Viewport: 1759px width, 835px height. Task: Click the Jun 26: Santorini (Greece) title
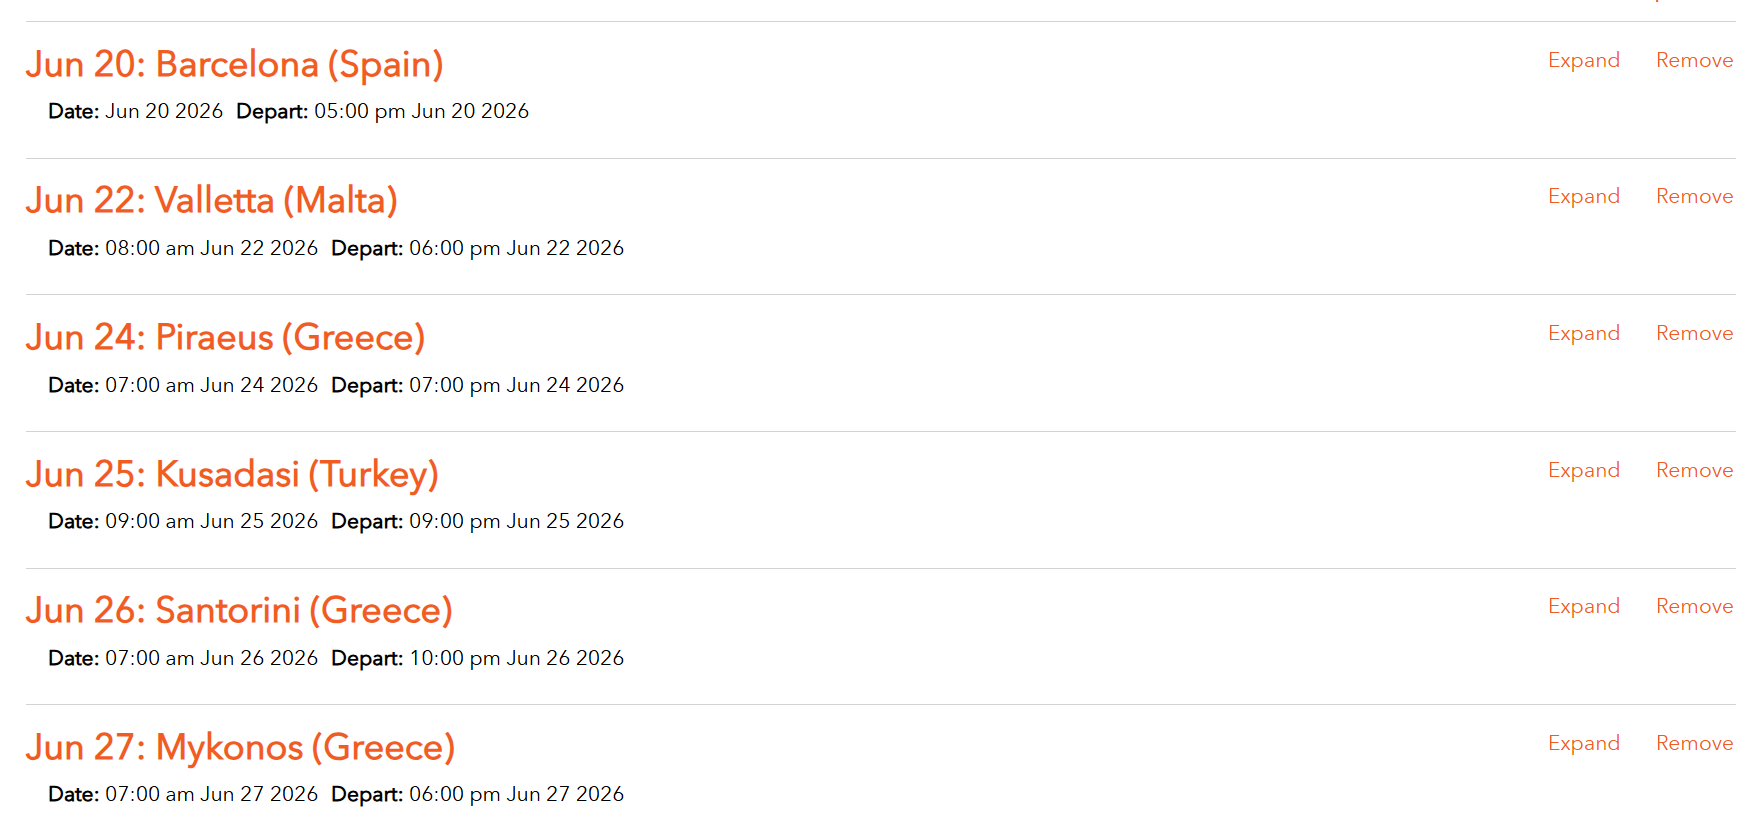tap(239, 611)
